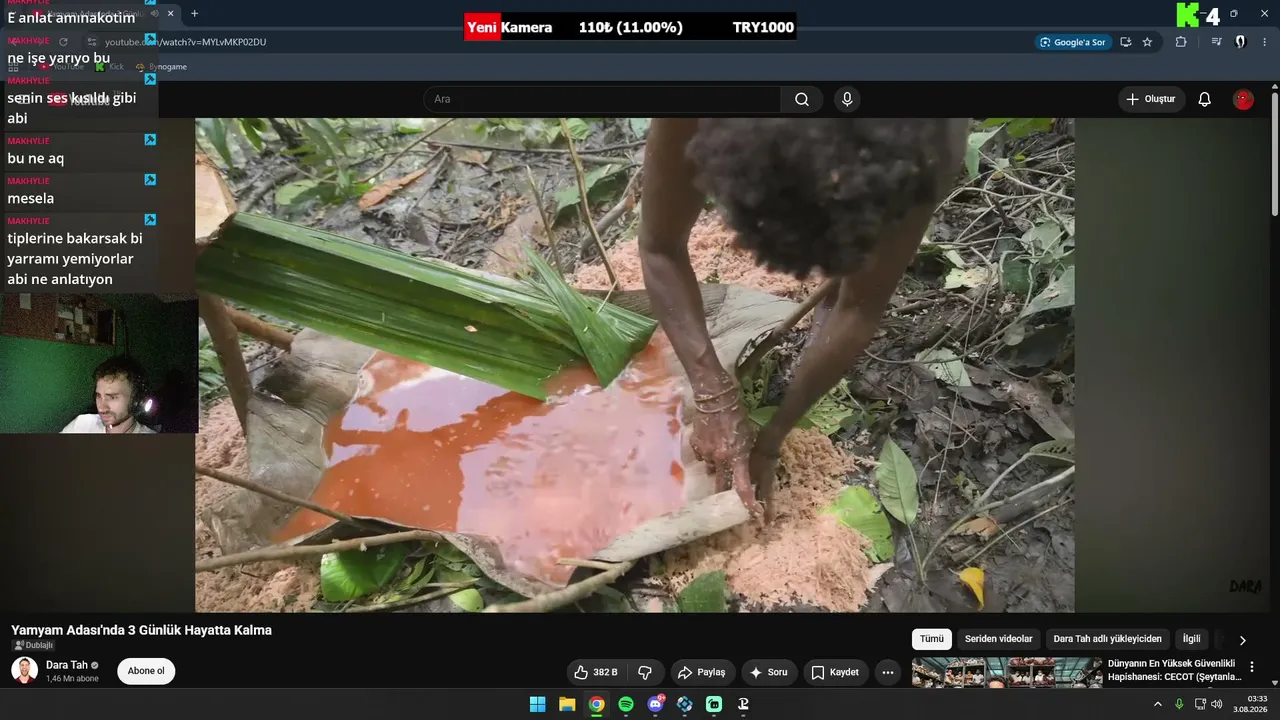Click the YouTube search magnifier button
1280x720 pixels.
[802, 99]
